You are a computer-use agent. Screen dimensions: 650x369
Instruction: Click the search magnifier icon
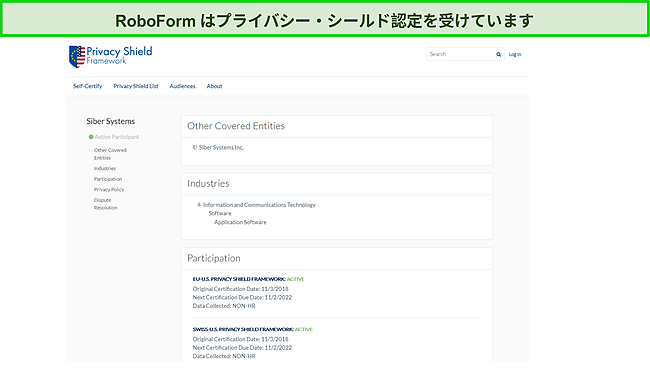click(x=498, y=54)
